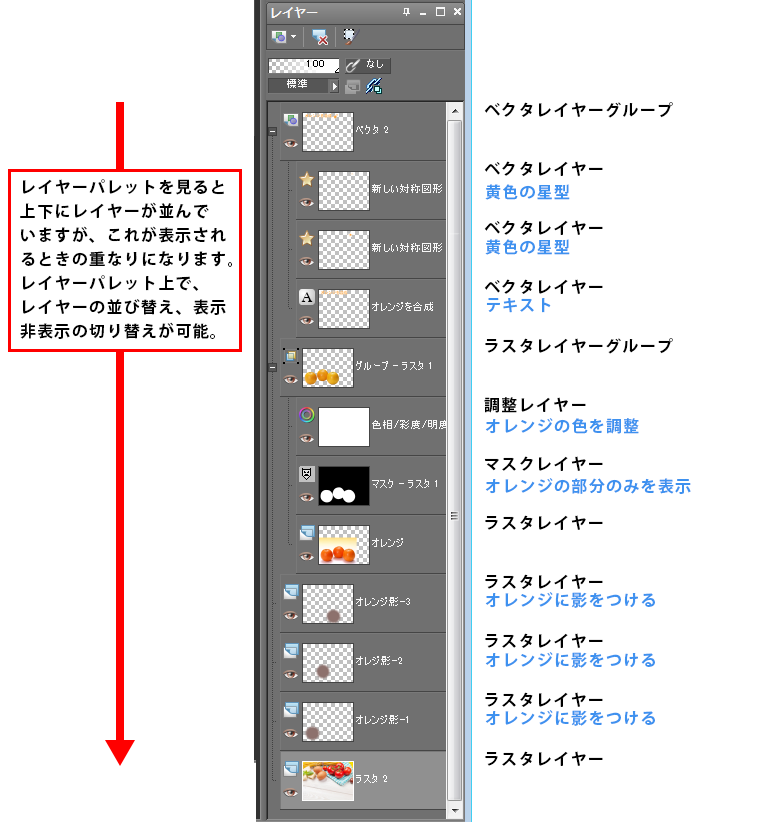Toggle visibility of オレジ影-2 layer
770x822 pixels.
(291, 674)
